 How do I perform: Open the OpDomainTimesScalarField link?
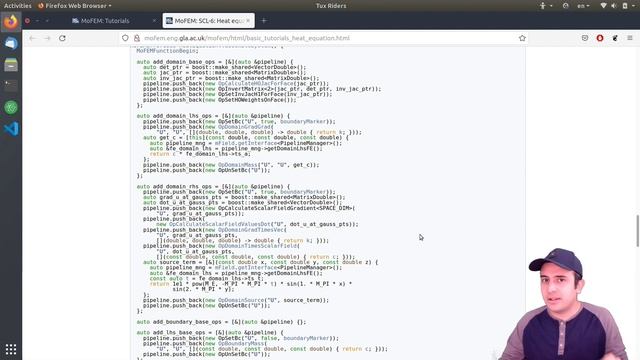click(x=258, y=246)
